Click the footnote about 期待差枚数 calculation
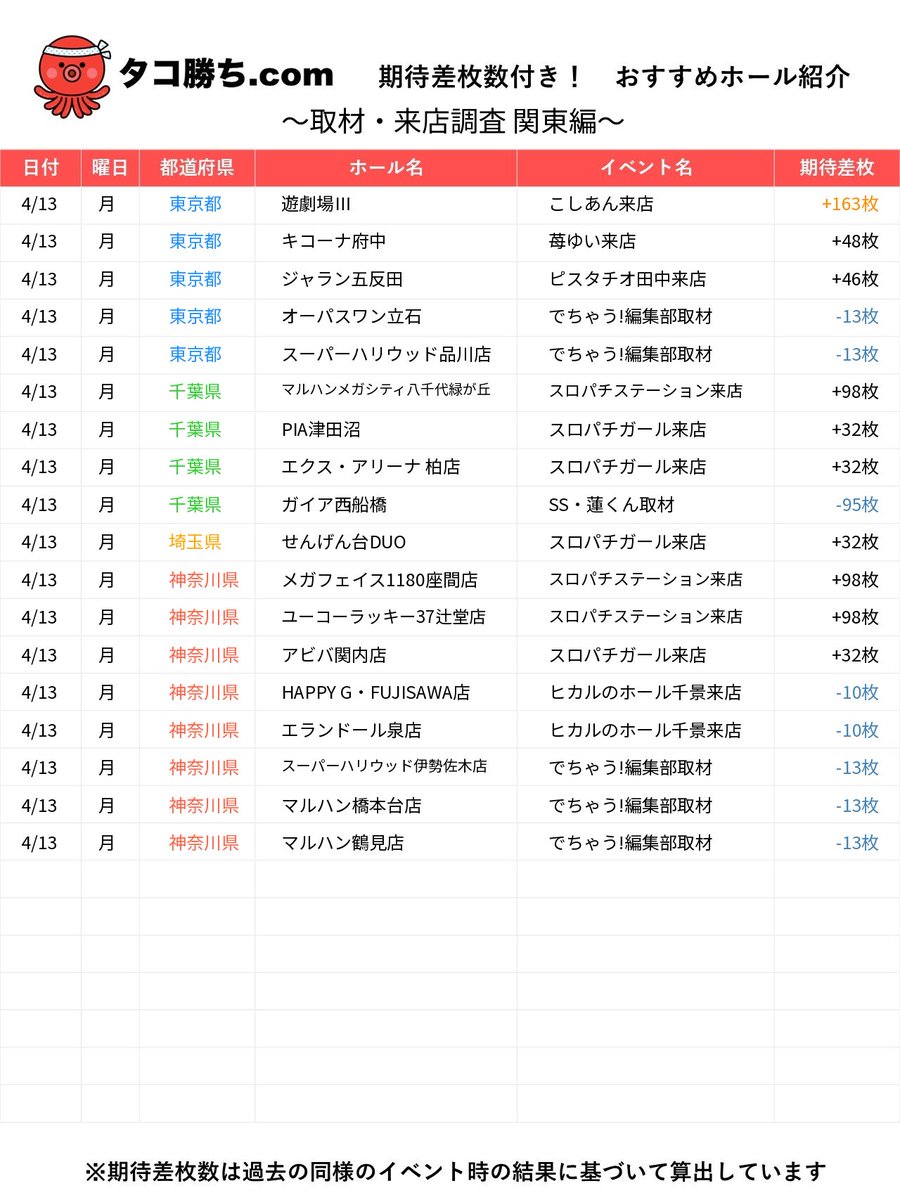 [455, 1171]
